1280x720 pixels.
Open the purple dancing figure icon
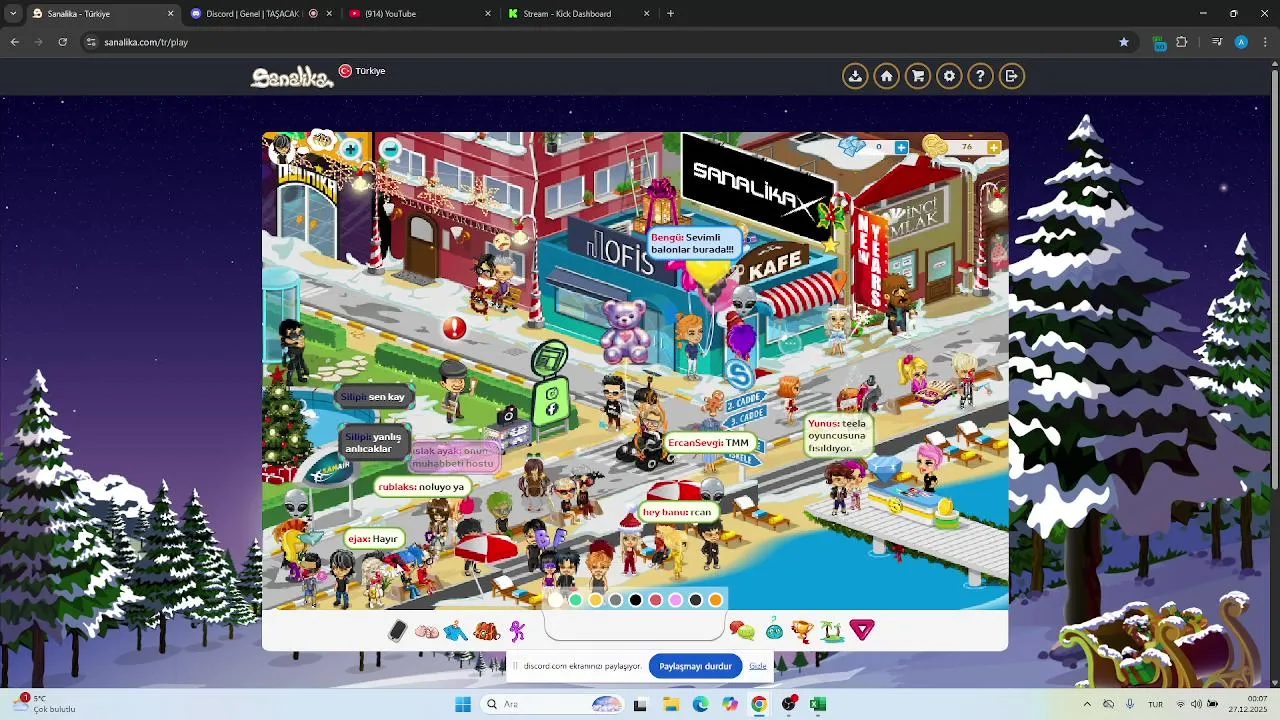pyautogui.click(x=517, y=631)
